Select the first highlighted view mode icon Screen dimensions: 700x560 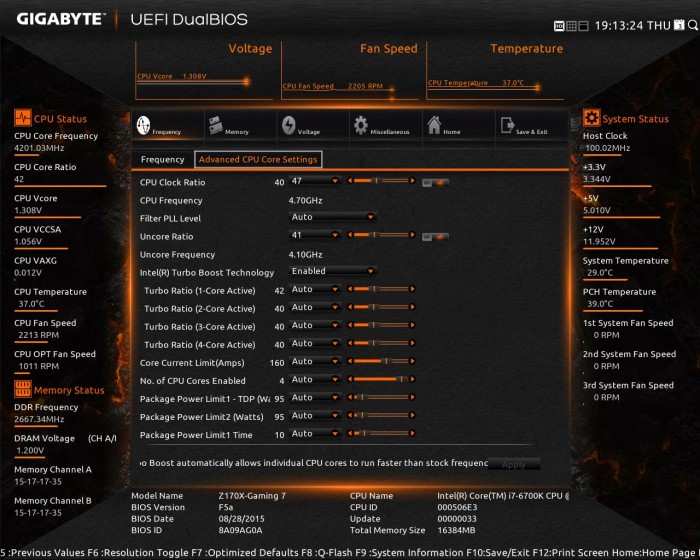[559, 26]
